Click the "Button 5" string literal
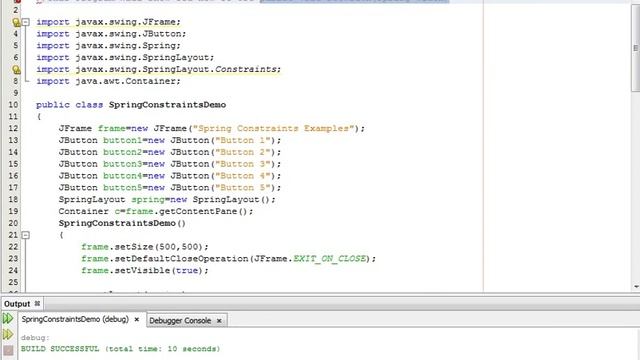 tap(243, 188)
